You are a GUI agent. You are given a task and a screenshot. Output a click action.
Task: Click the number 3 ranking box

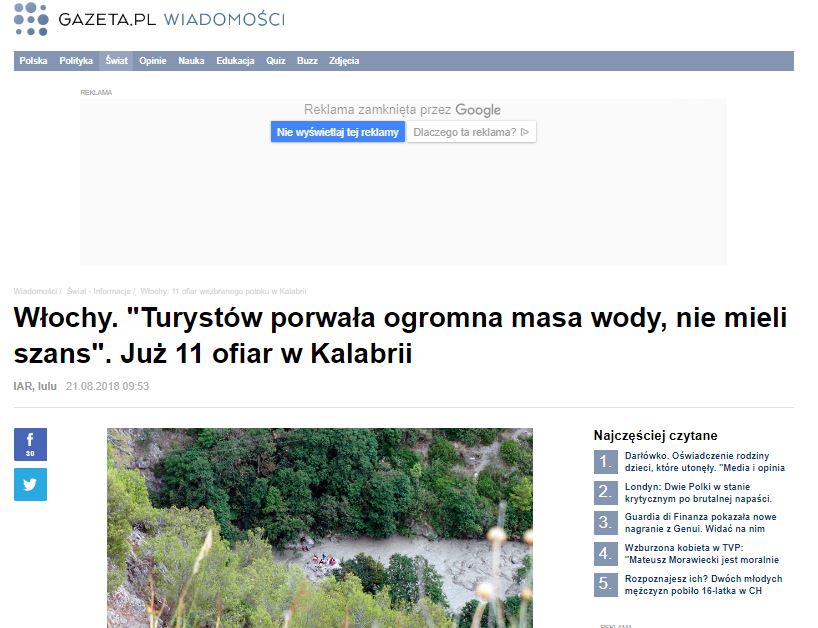tap(606, 523)
